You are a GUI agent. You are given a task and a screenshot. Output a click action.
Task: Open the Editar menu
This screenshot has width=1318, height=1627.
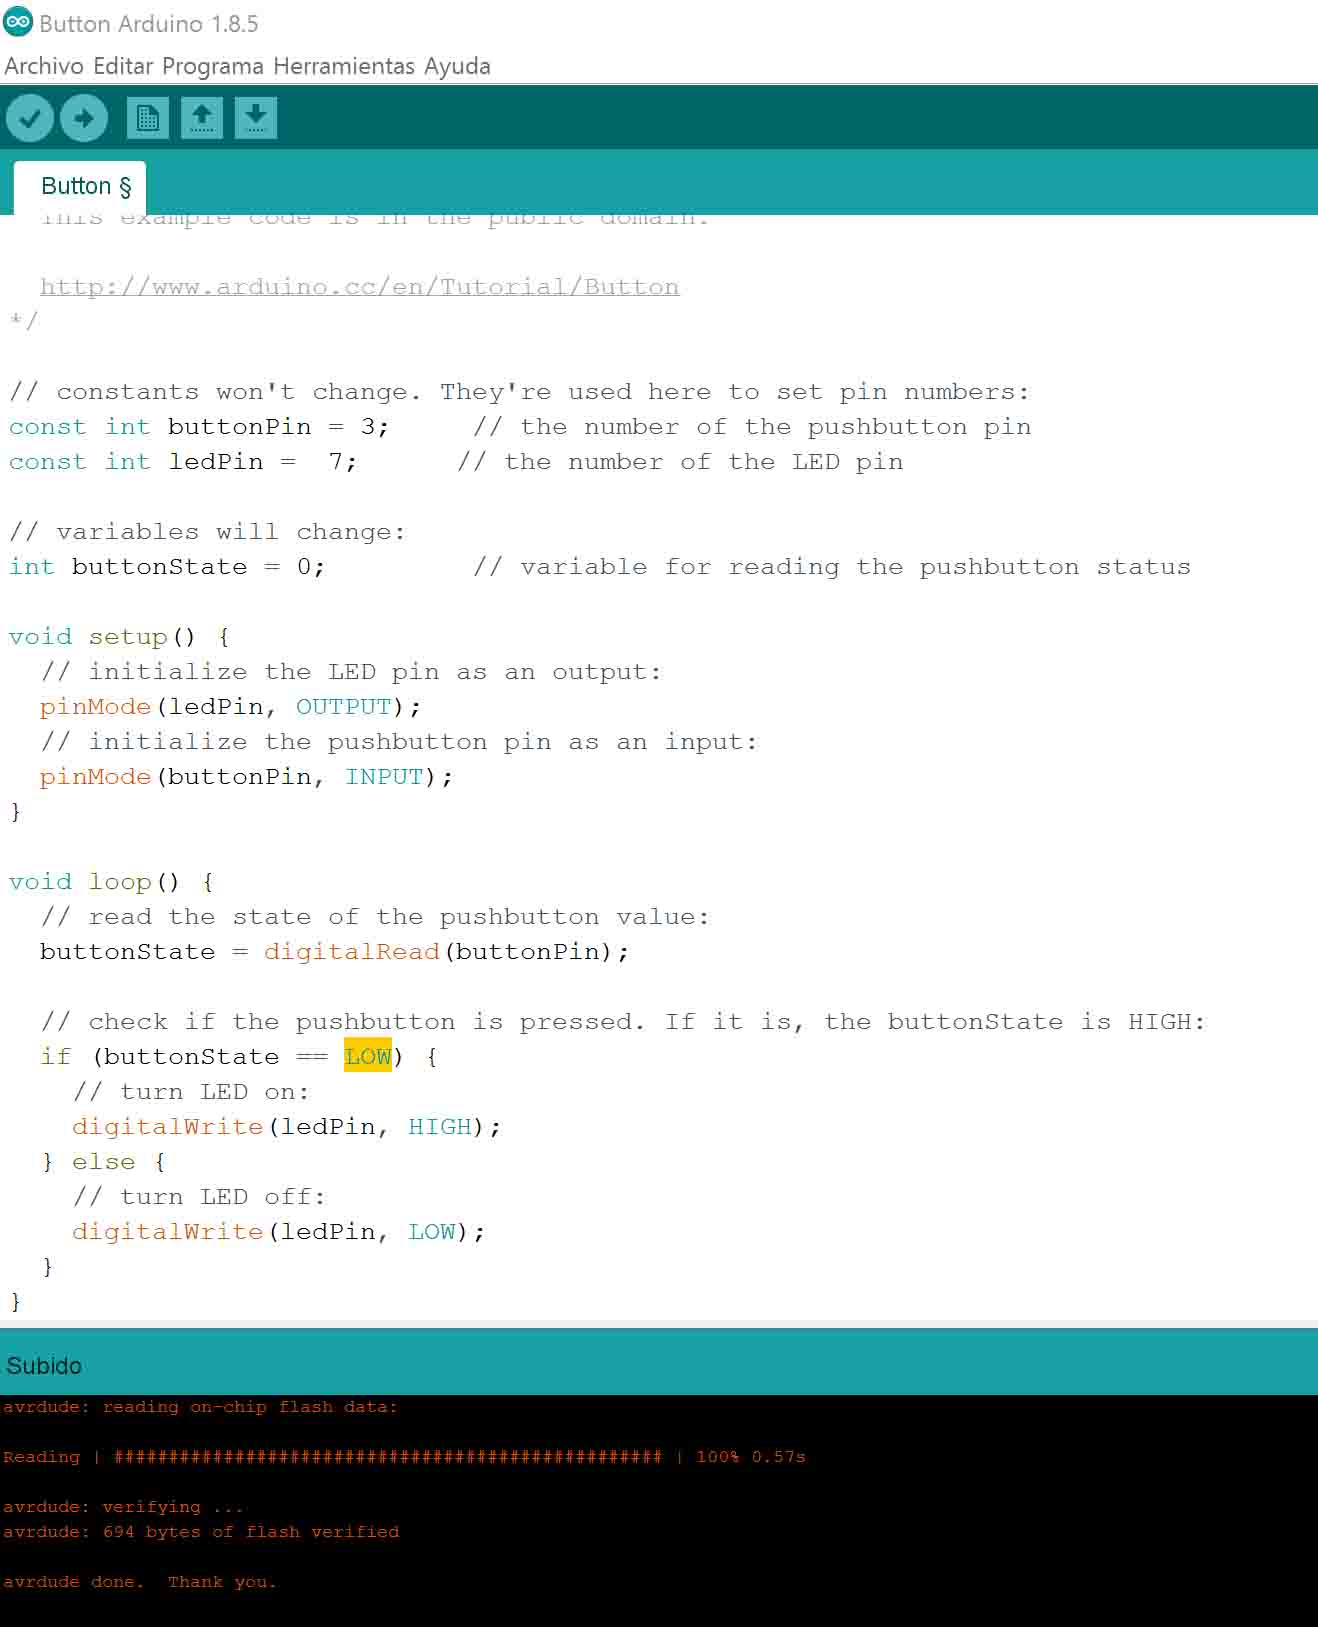click(123, 66)
